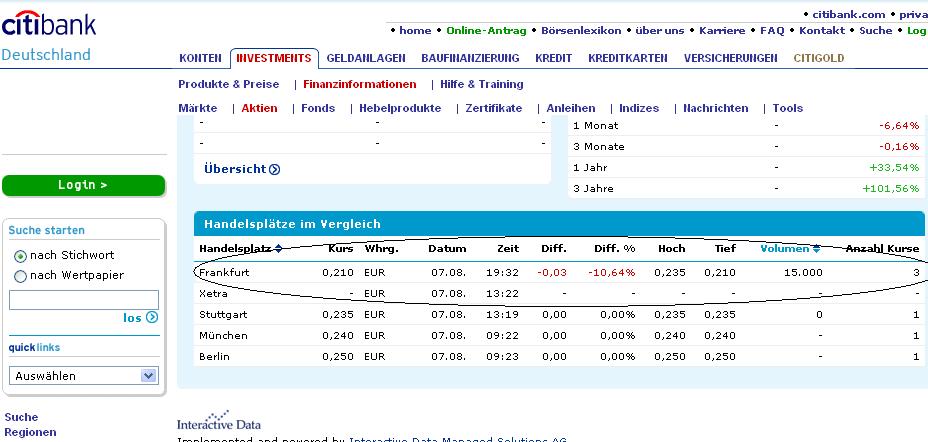928x442 pixels.
Task: Go to Finanzinformationen
Action: 359,84
